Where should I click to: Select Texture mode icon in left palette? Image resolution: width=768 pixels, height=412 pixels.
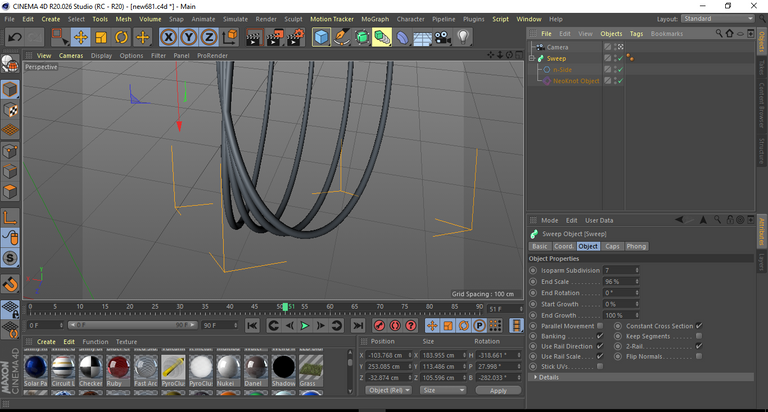[x=10, y=110]
